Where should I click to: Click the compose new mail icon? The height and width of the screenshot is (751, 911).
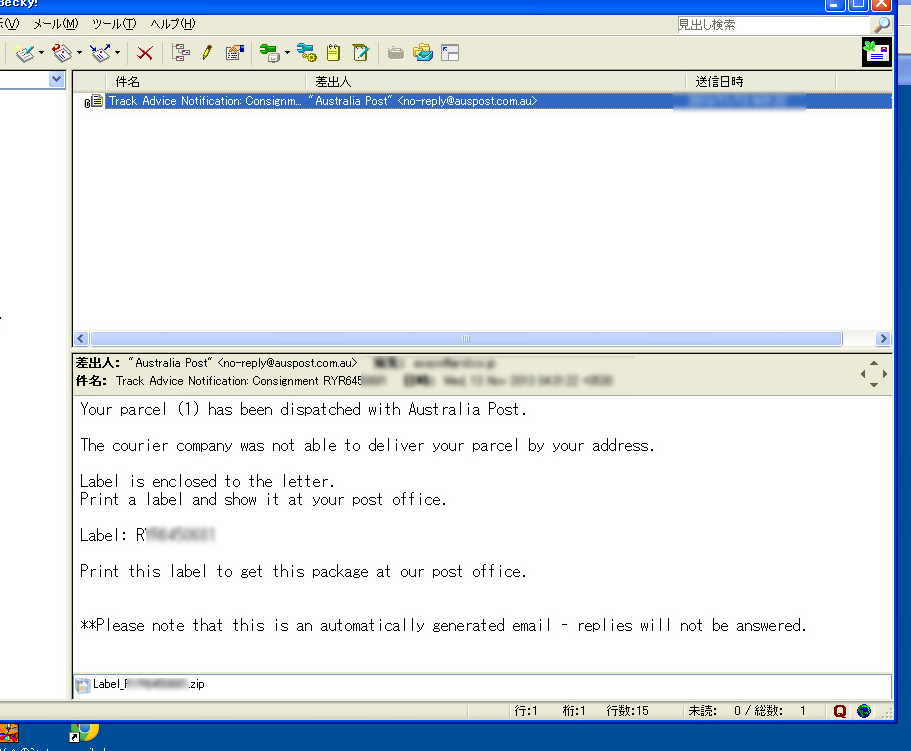(x=25, y=53)
